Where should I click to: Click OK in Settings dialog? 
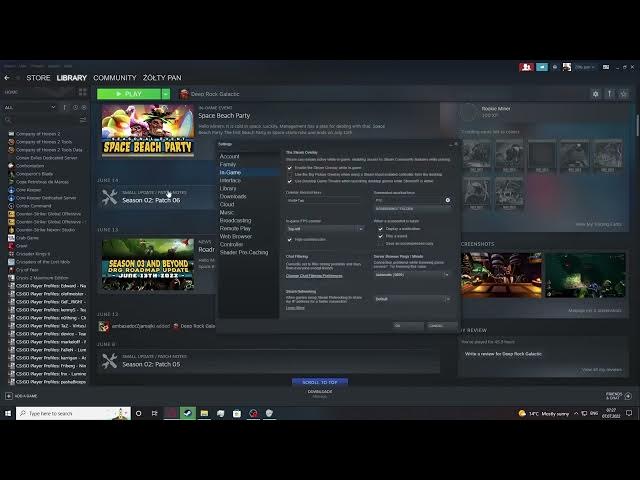coord(408,326)
